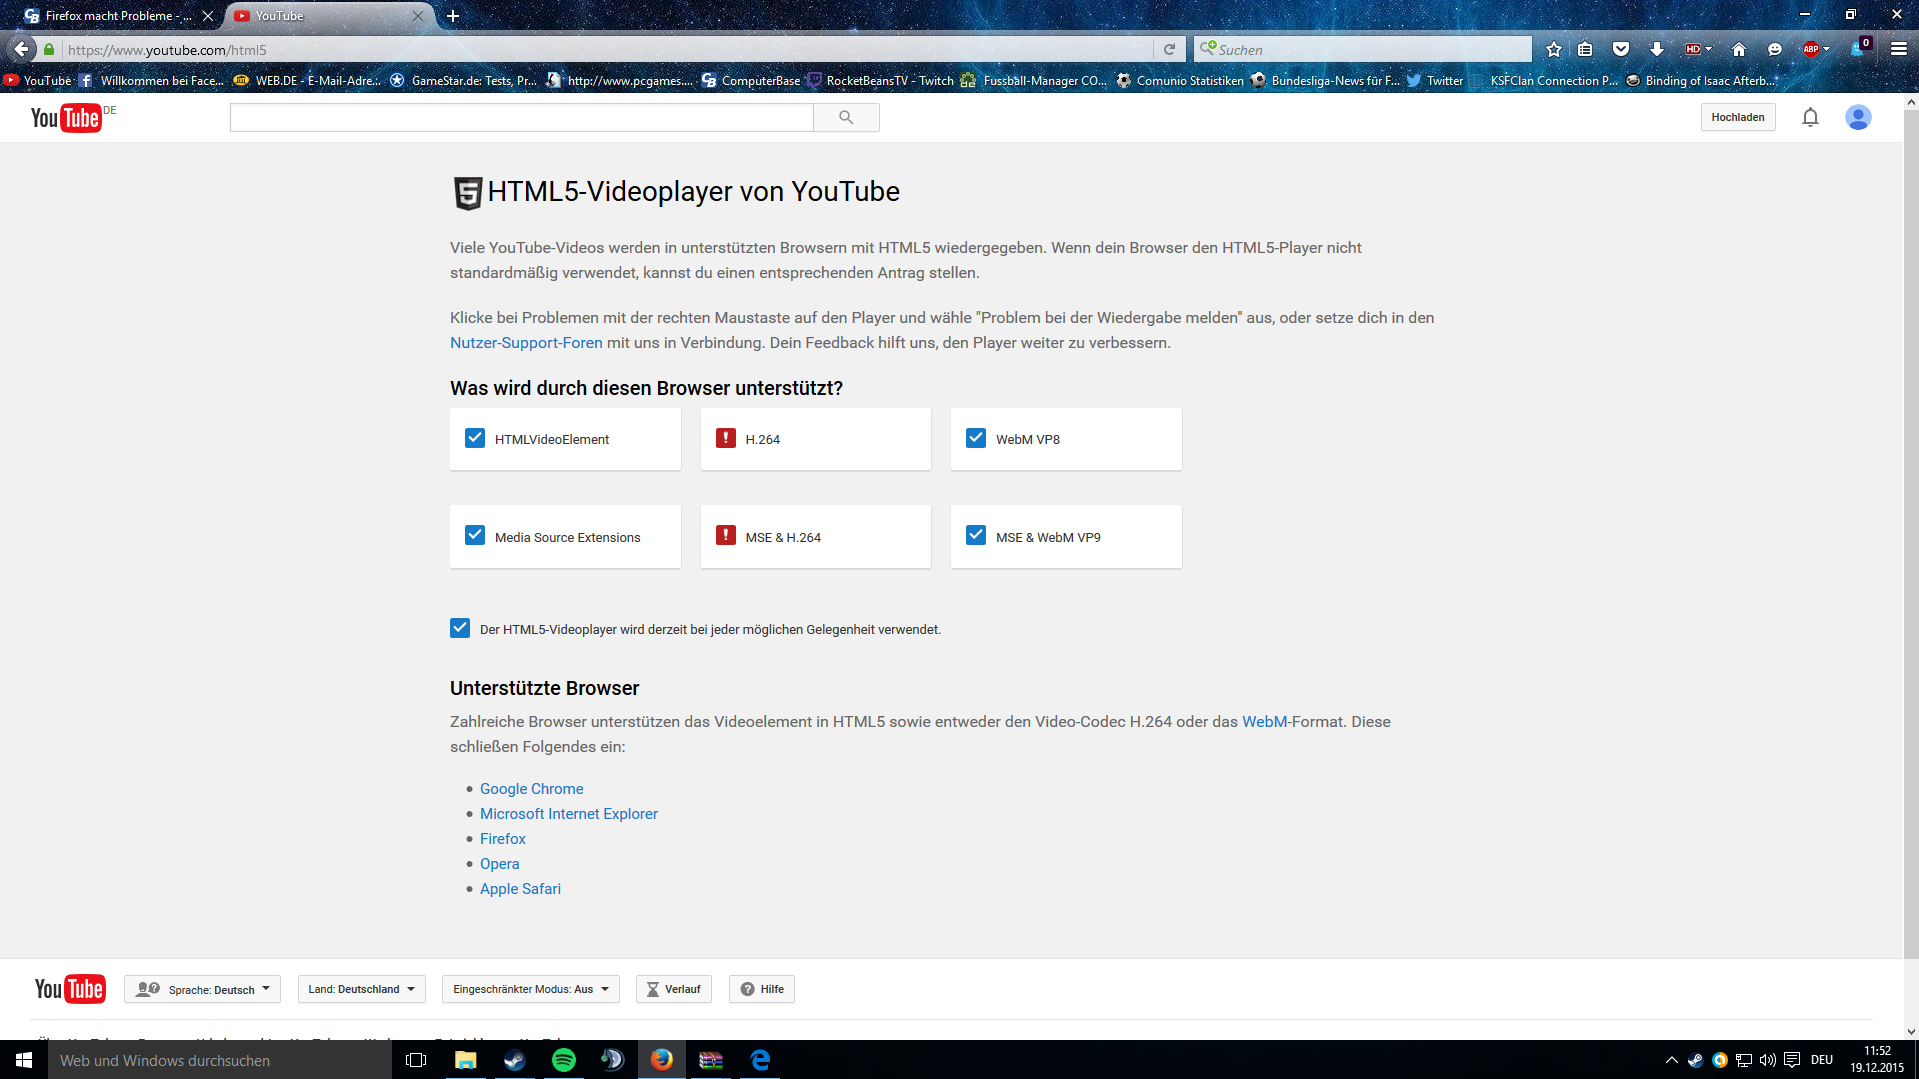Show bookmarks list icon in toolbar

tap(1586, 49)
